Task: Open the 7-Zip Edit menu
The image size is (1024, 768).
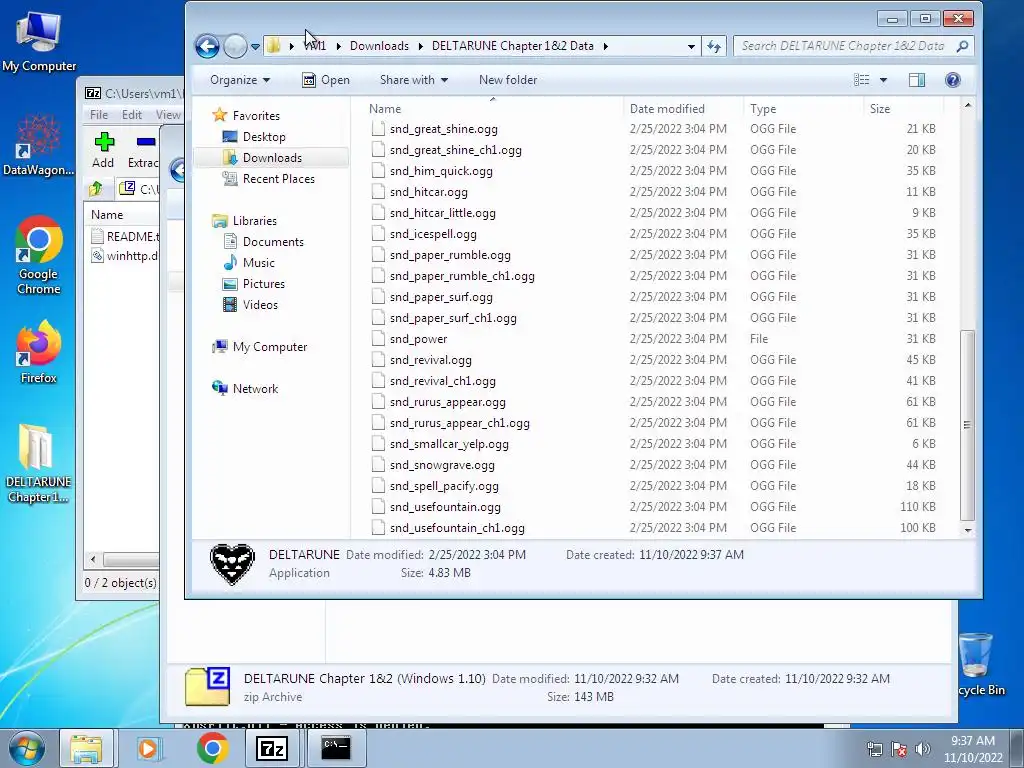Action: 131,115
